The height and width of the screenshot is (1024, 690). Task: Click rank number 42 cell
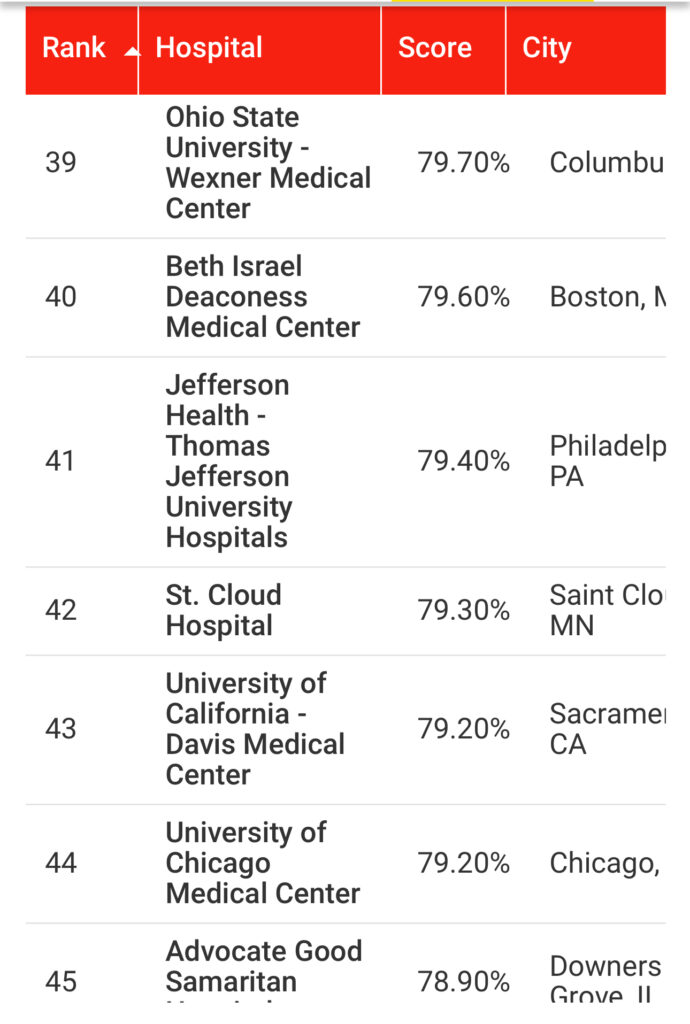tap(61, 610)
